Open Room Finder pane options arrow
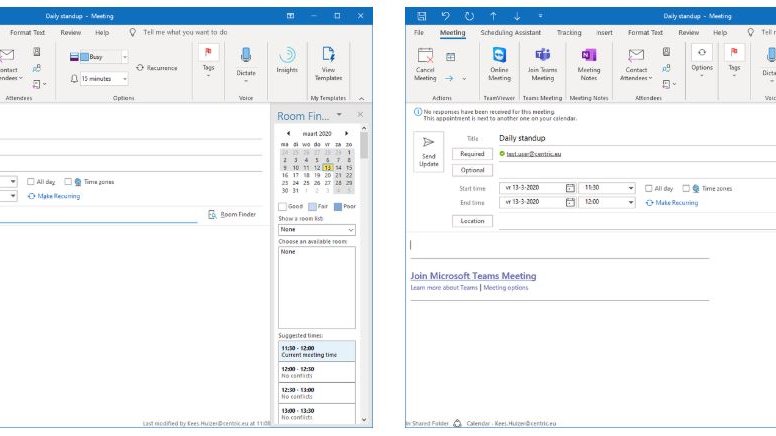The height and width of the screenshot is (436, 776). [x=339, y=114]
